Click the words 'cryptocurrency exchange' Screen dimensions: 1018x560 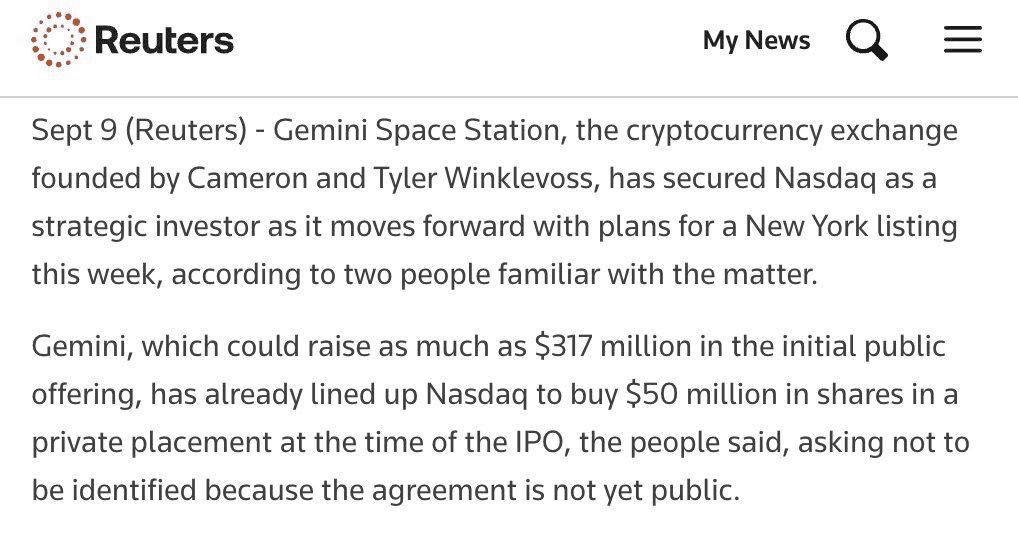point(791,130)
